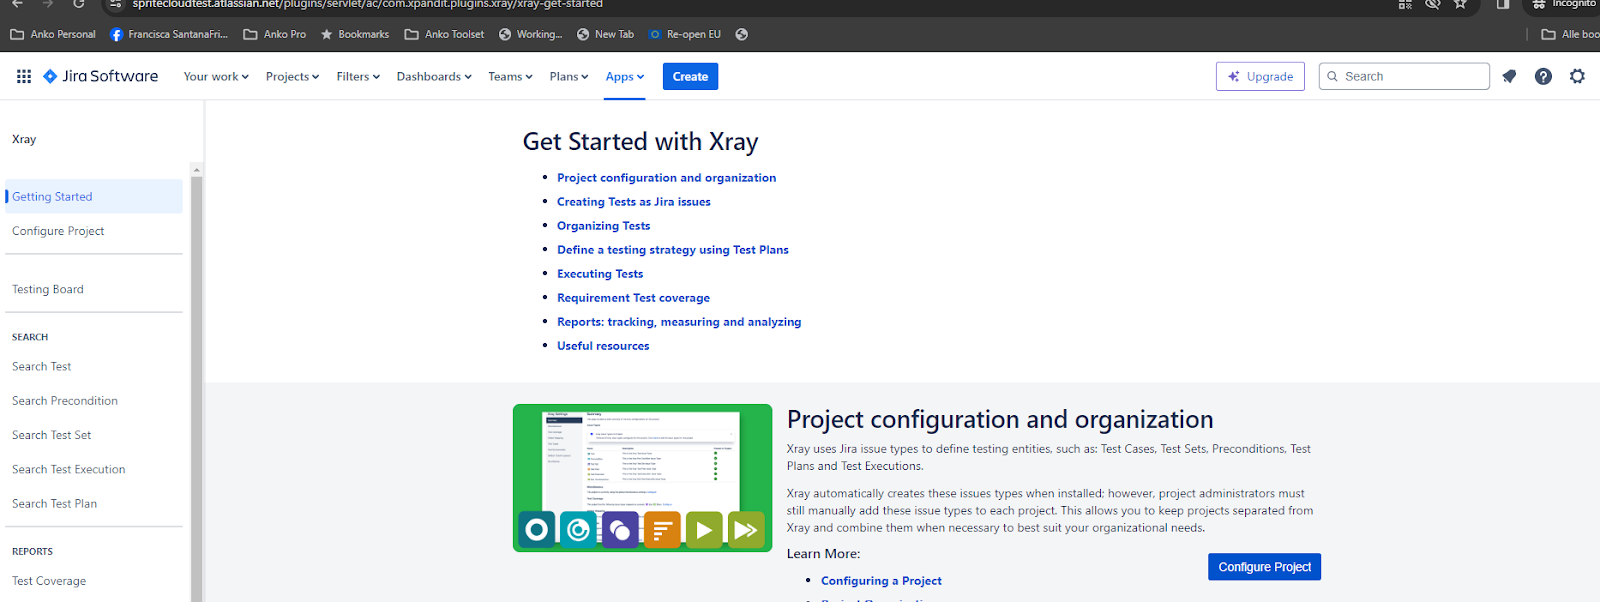Expand the Filters dropdown
The height and width of the screenshot is (602, 1600).
(x=358, y=76)
